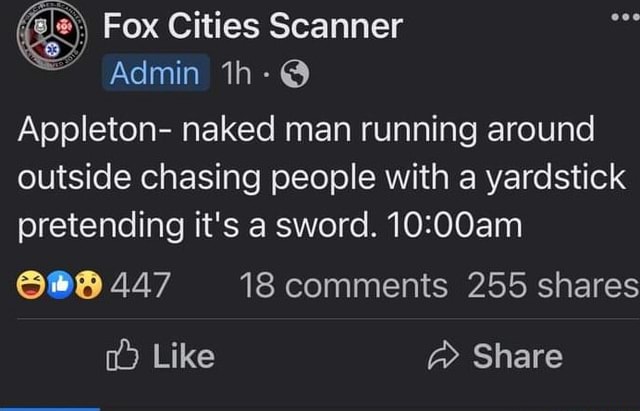Click the globe public privacy icon
Image resolution: width=640 pixels, height=411 pixels.
tap(295, 74)
